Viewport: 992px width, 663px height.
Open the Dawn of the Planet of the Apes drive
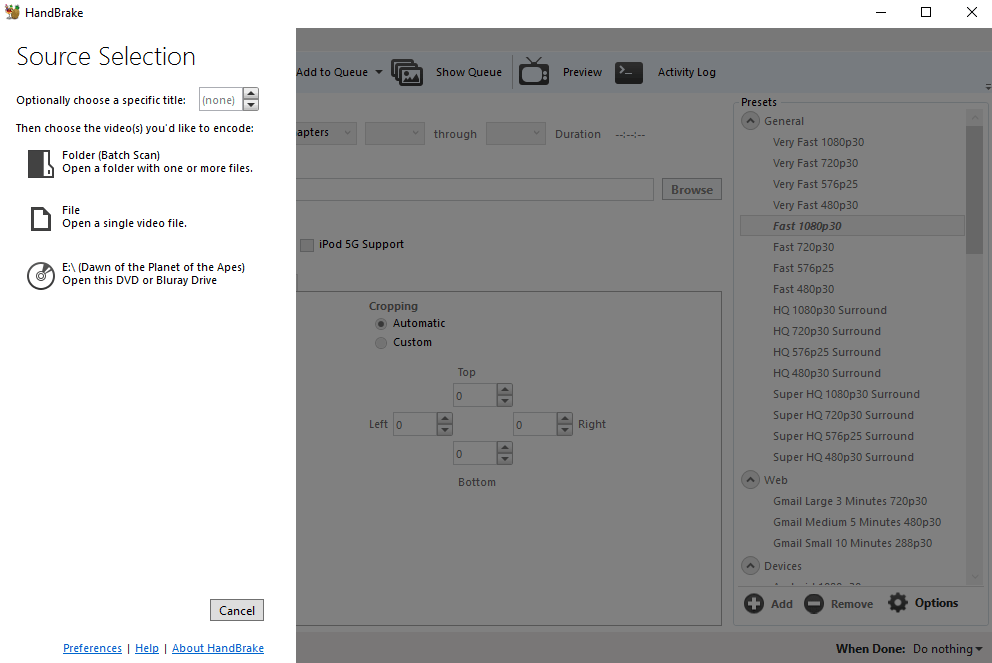point(136,274)
